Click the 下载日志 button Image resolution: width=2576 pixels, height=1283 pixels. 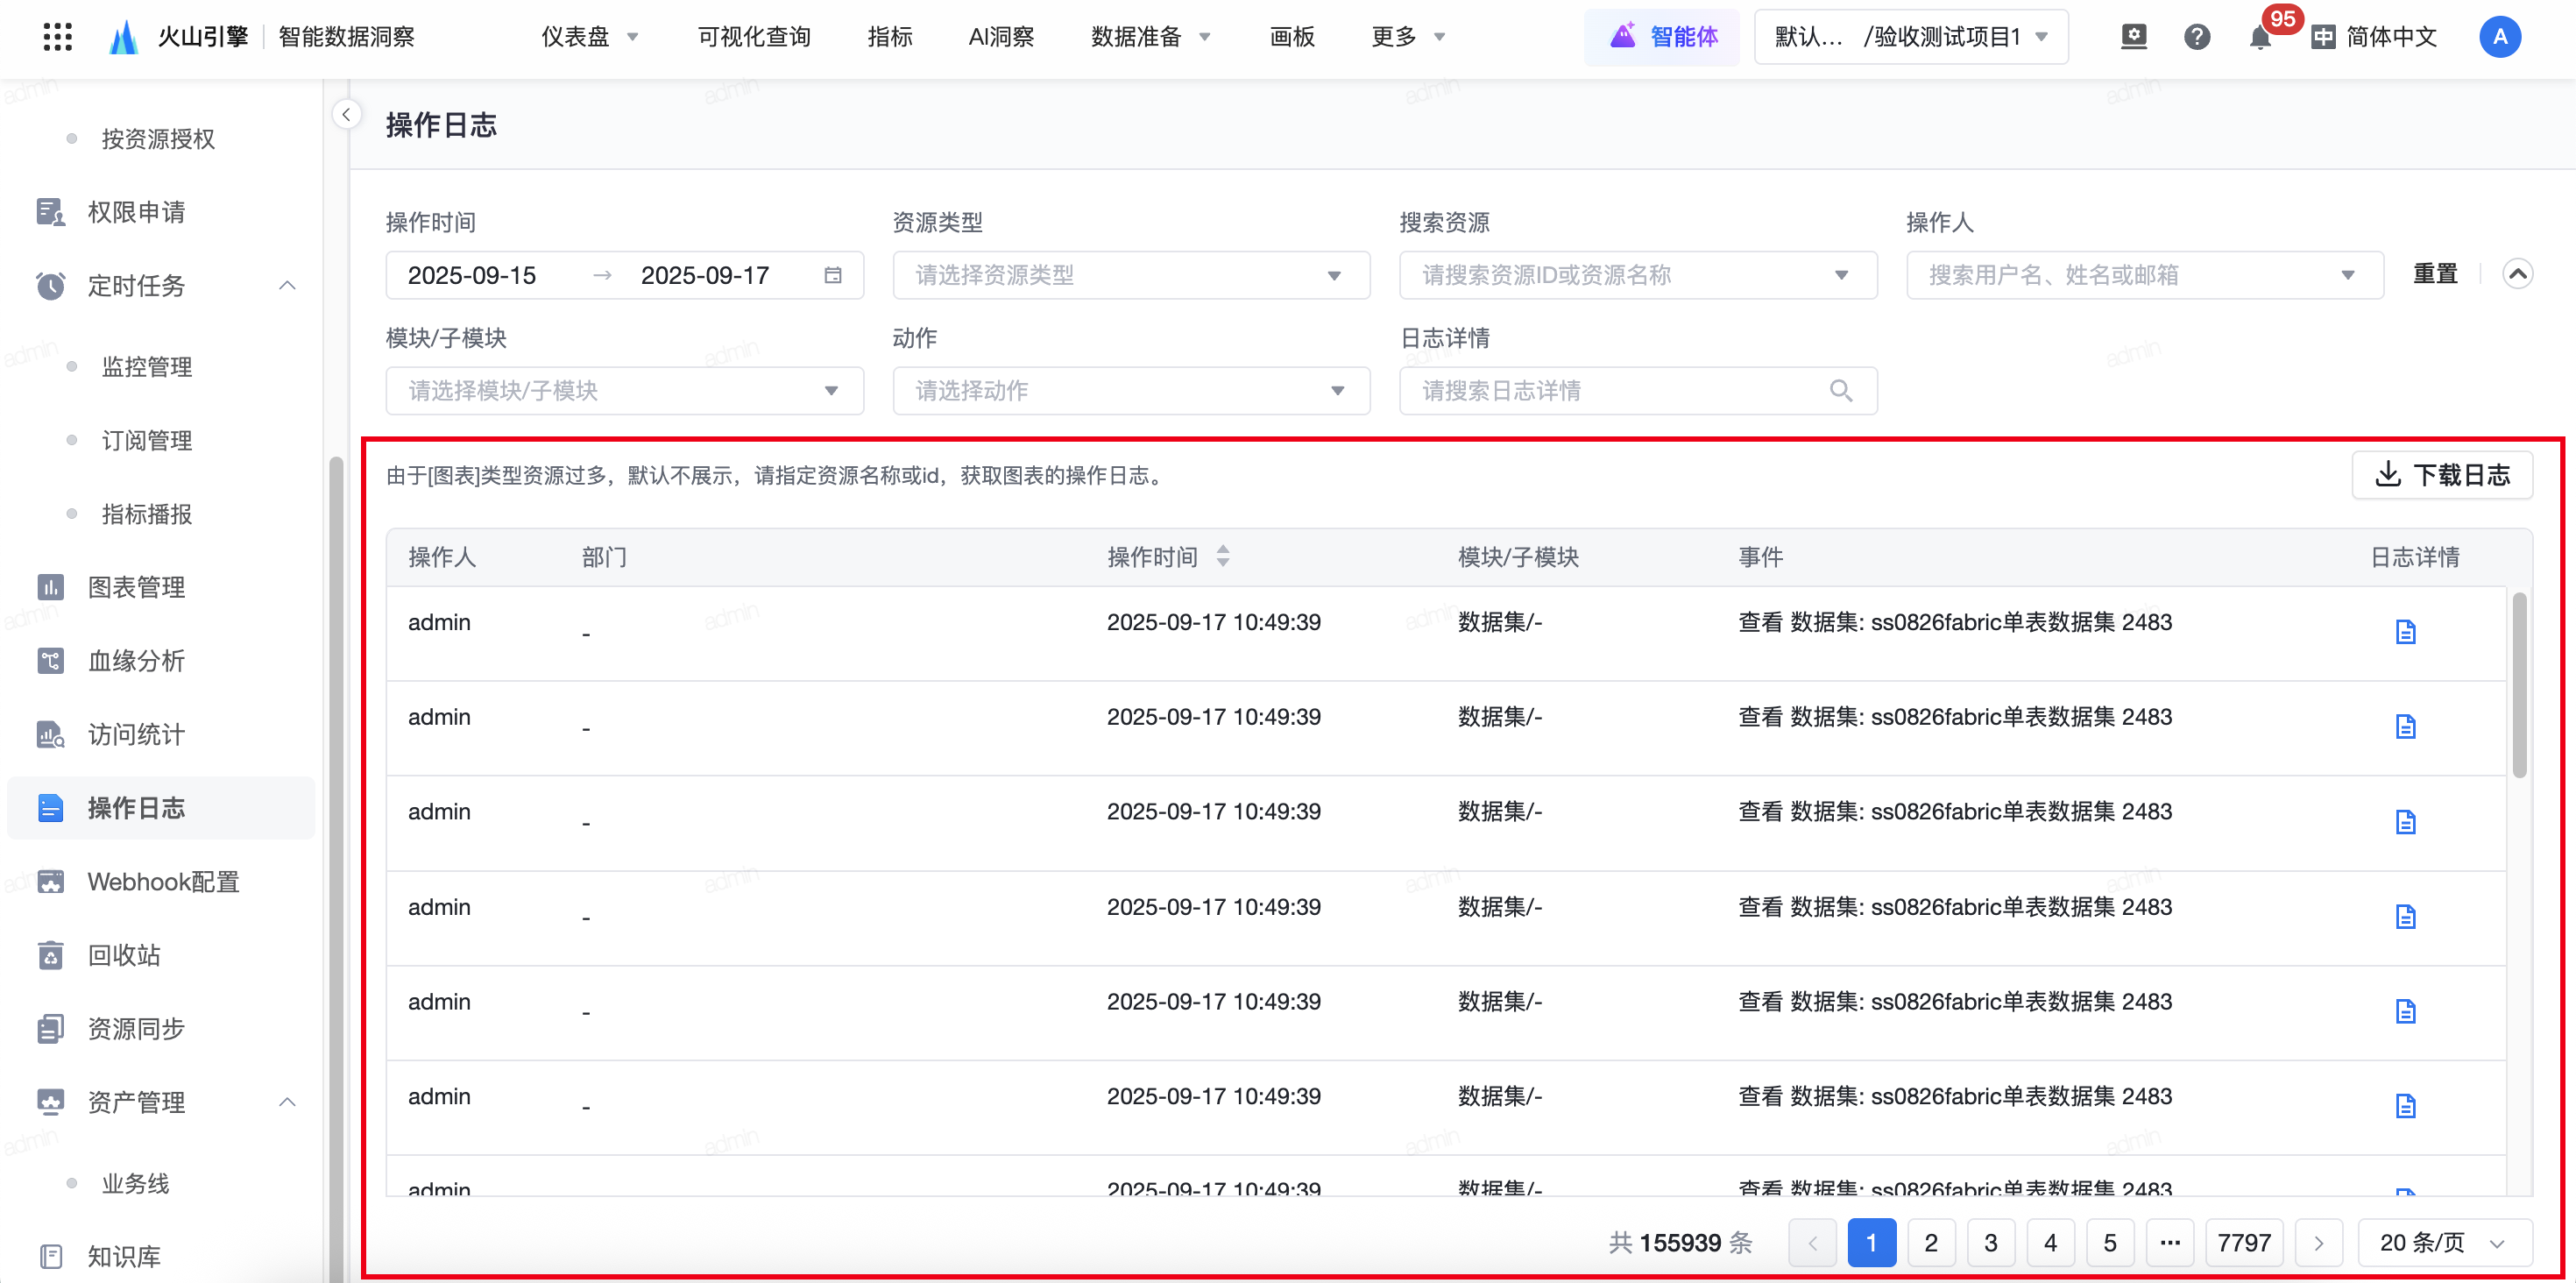tap(2441, 475)
